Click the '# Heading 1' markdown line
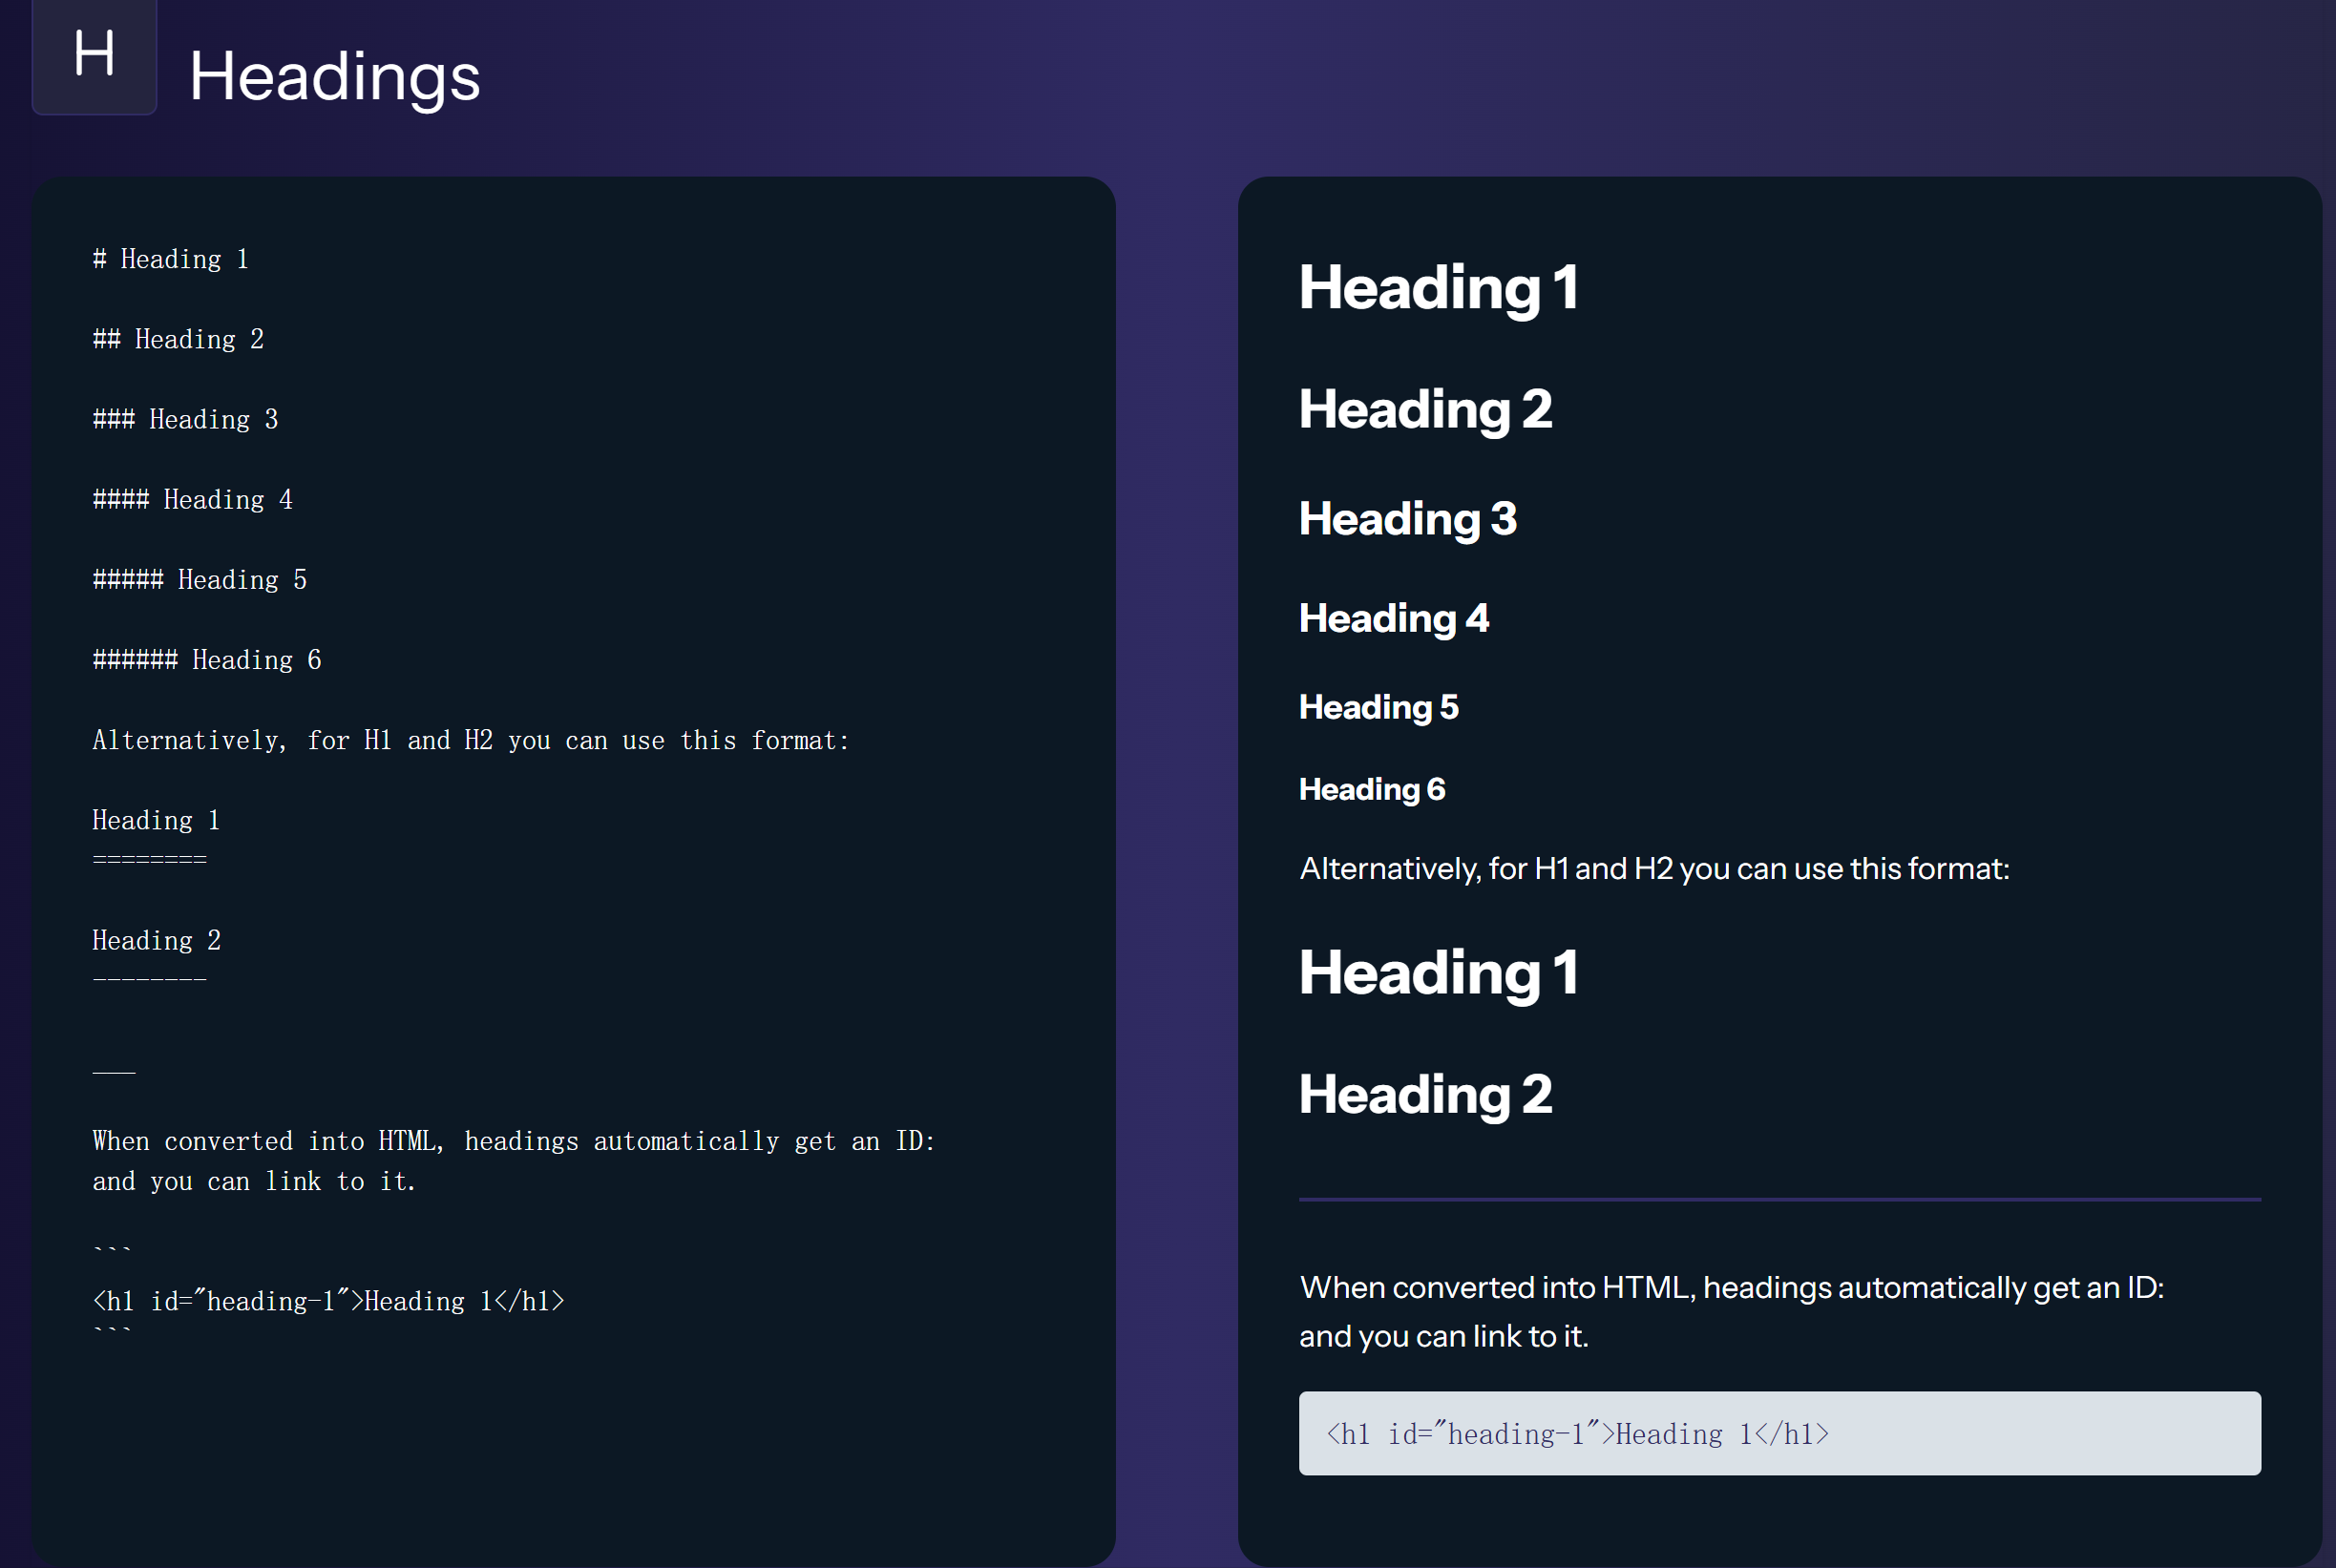 [170, 259]
